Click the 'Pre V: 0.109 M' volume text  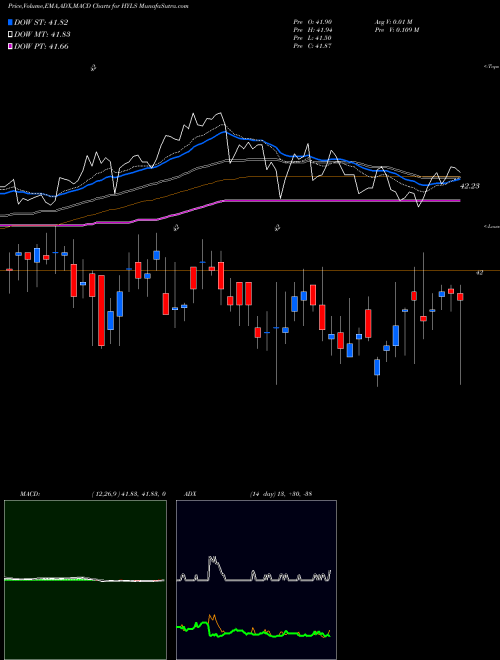[x=396, y=30]
